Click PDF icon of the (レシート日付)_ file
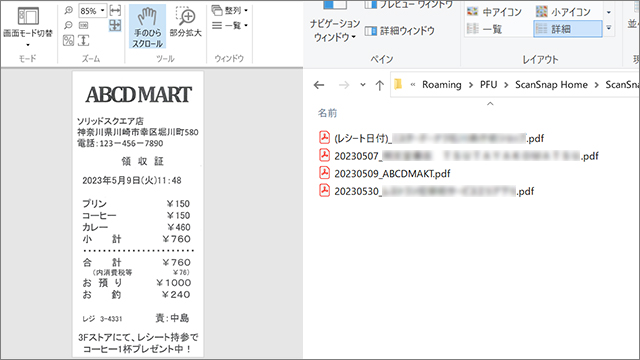Screen dimensions: 640x360 coord(324,138)
